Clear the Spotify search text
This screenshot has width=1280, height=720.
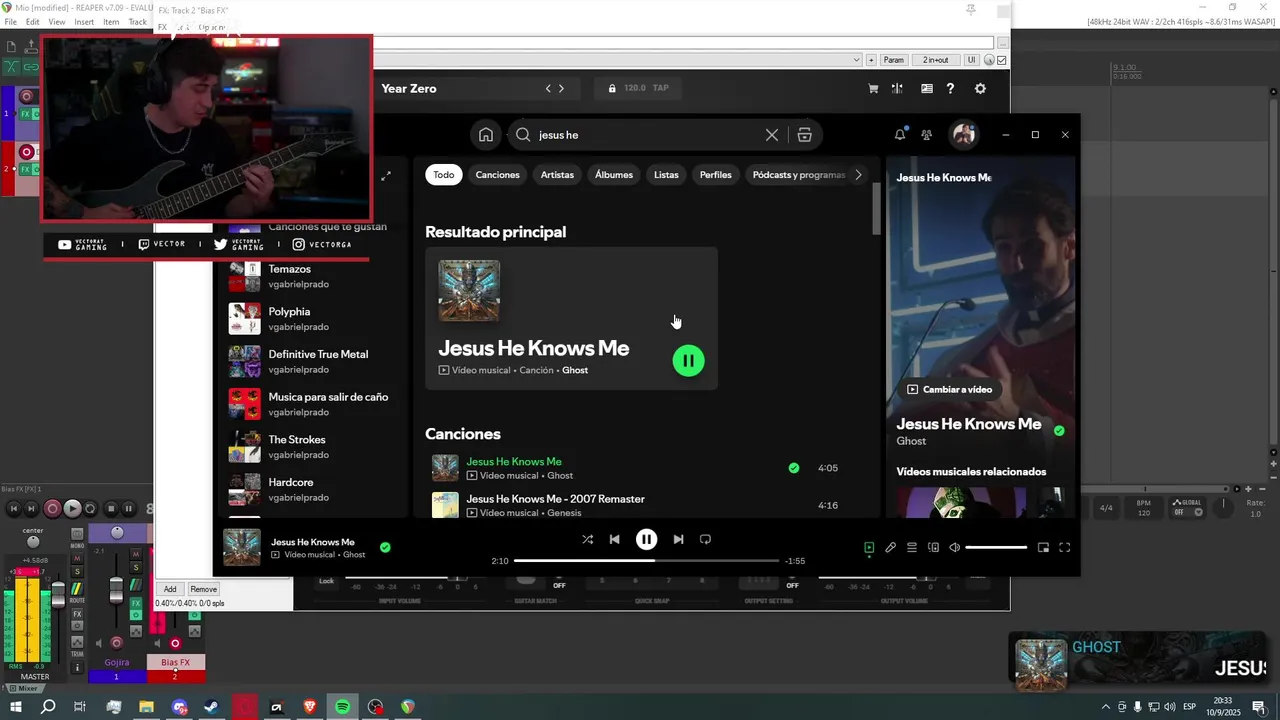pos(772,135)
